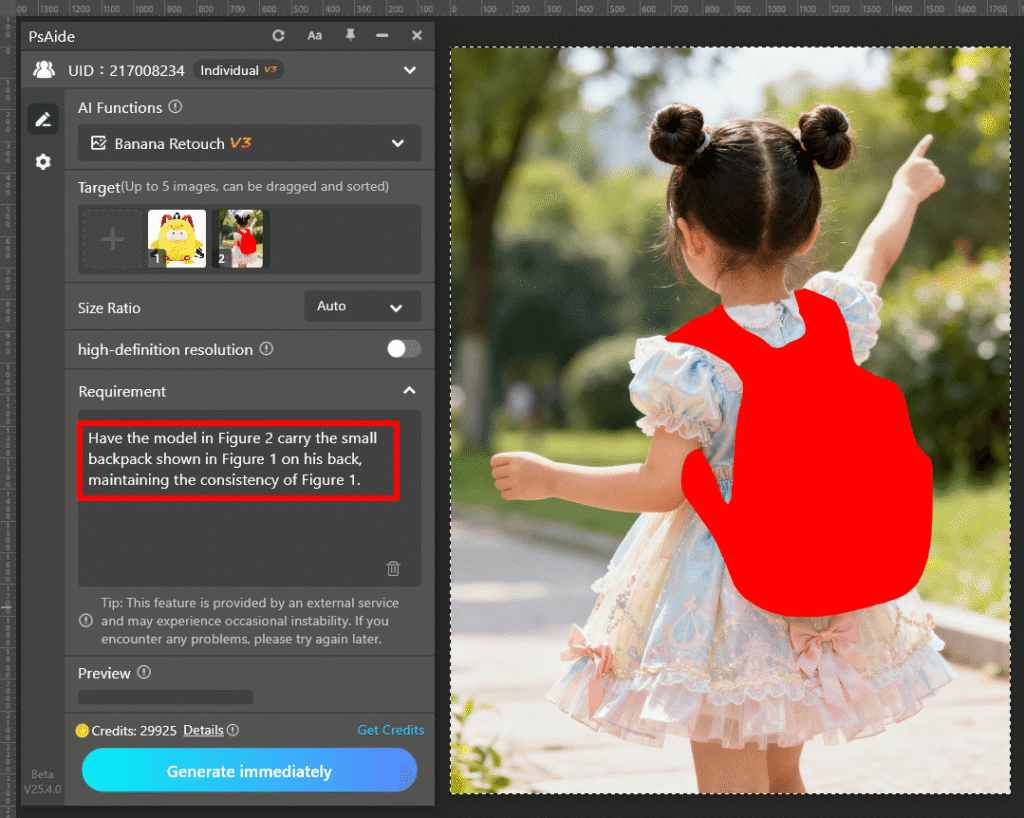1024x818 pixels.
Task: Click the Get Credits link
Action: tap(390, 730)
